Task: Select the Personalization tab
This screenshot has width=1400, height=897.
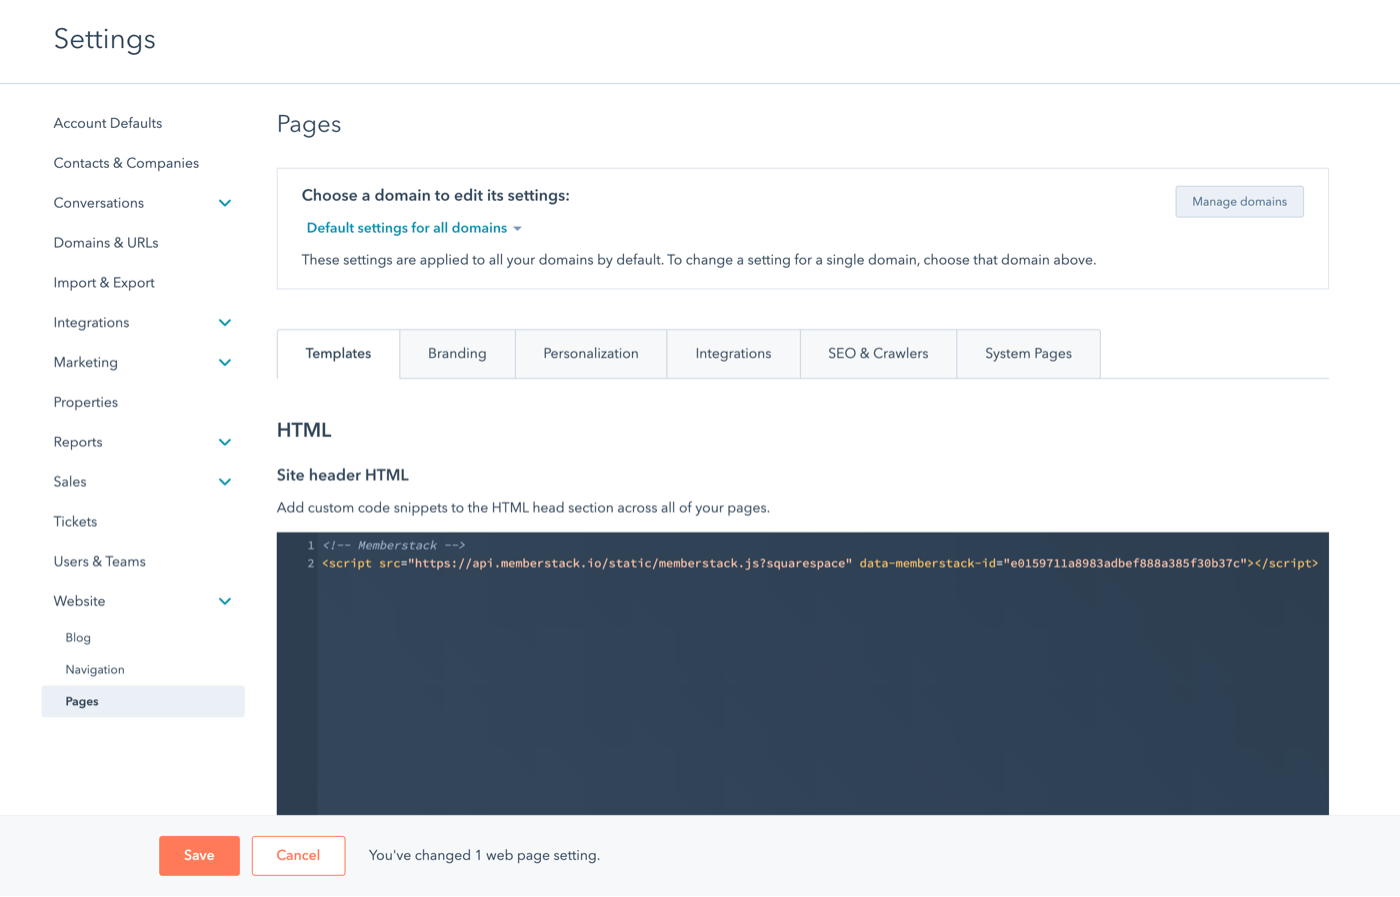Action: [590, 353]
